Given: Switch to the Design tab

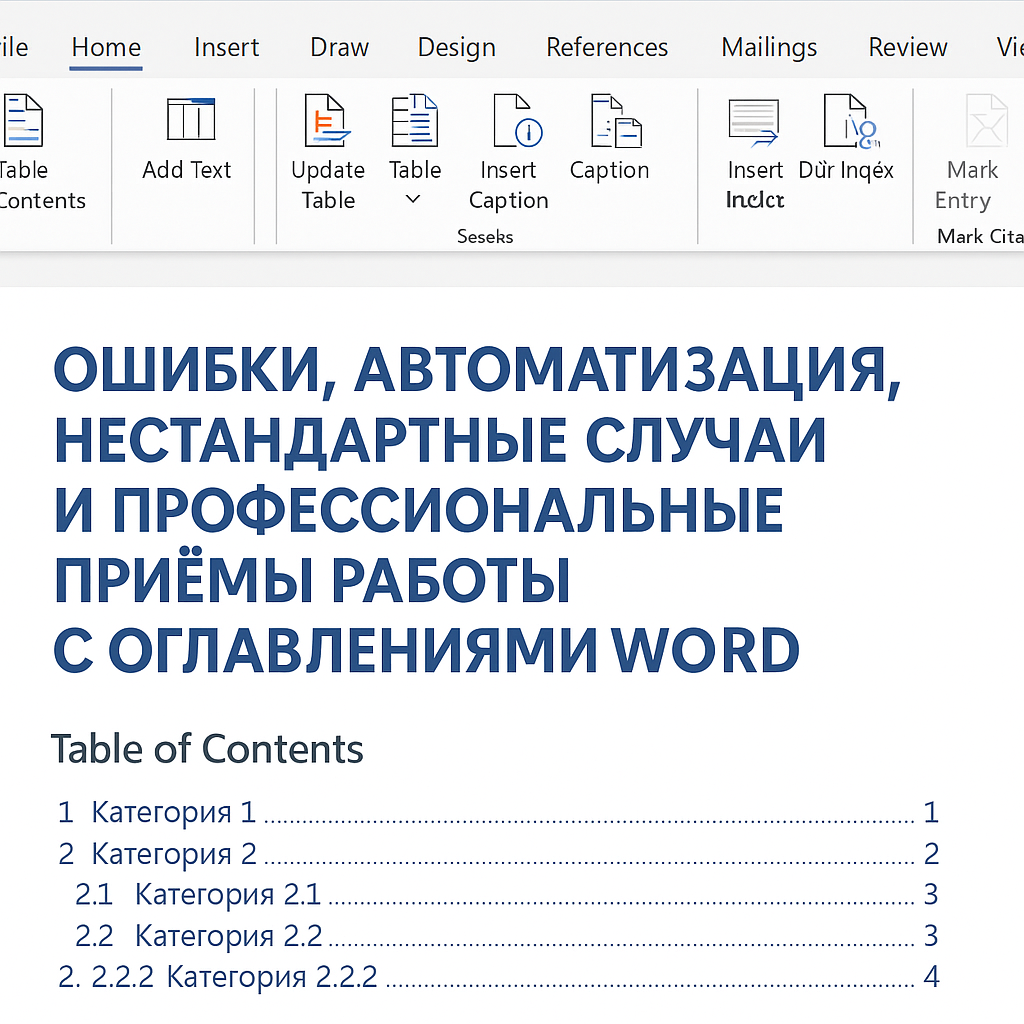Looking at the screenshot, I should [456, 48].
